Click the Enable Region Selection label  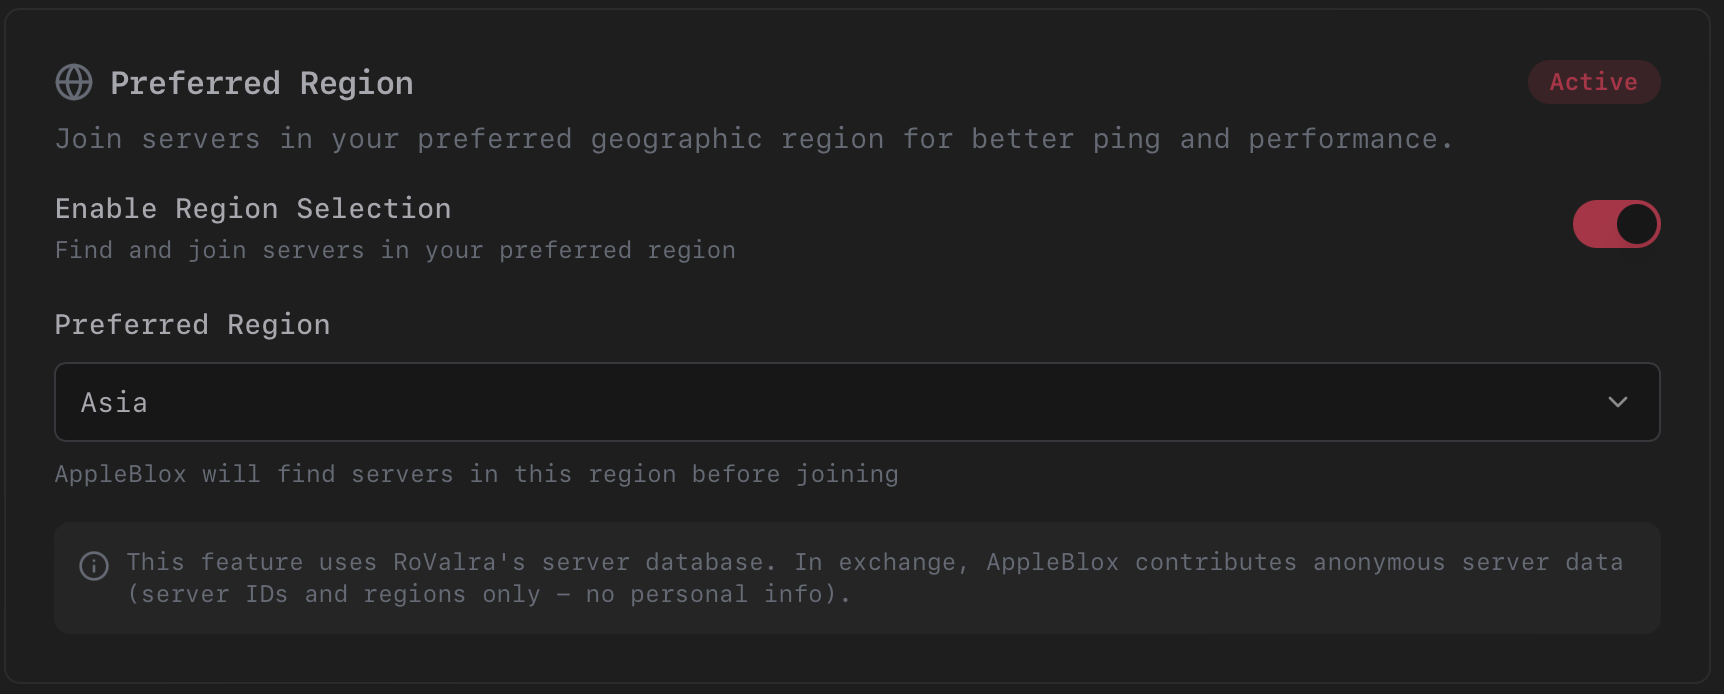252,208
